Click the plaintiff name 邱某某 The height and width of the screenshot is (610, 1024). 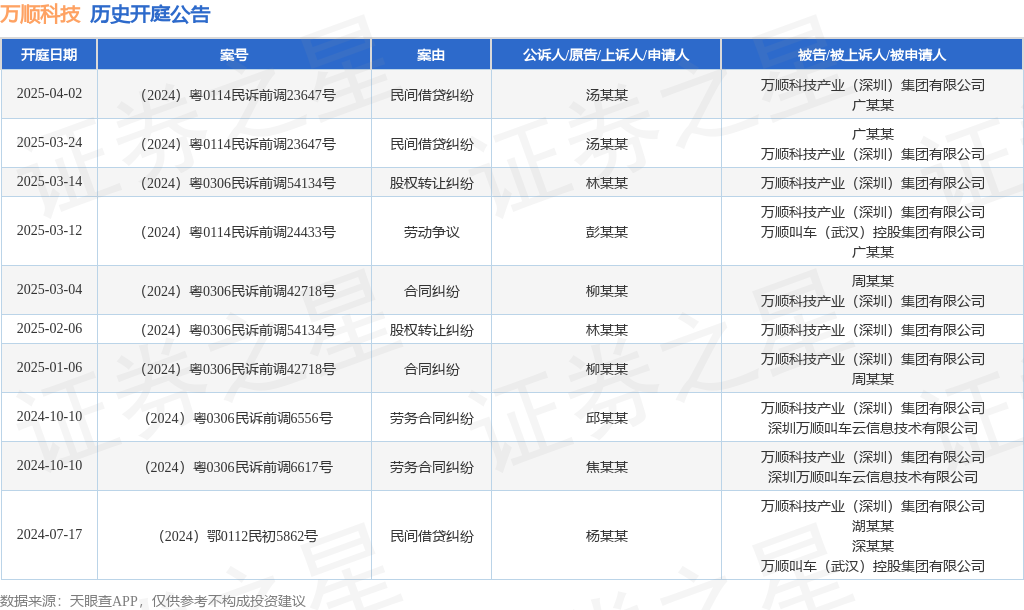click(x=607, y=419)
